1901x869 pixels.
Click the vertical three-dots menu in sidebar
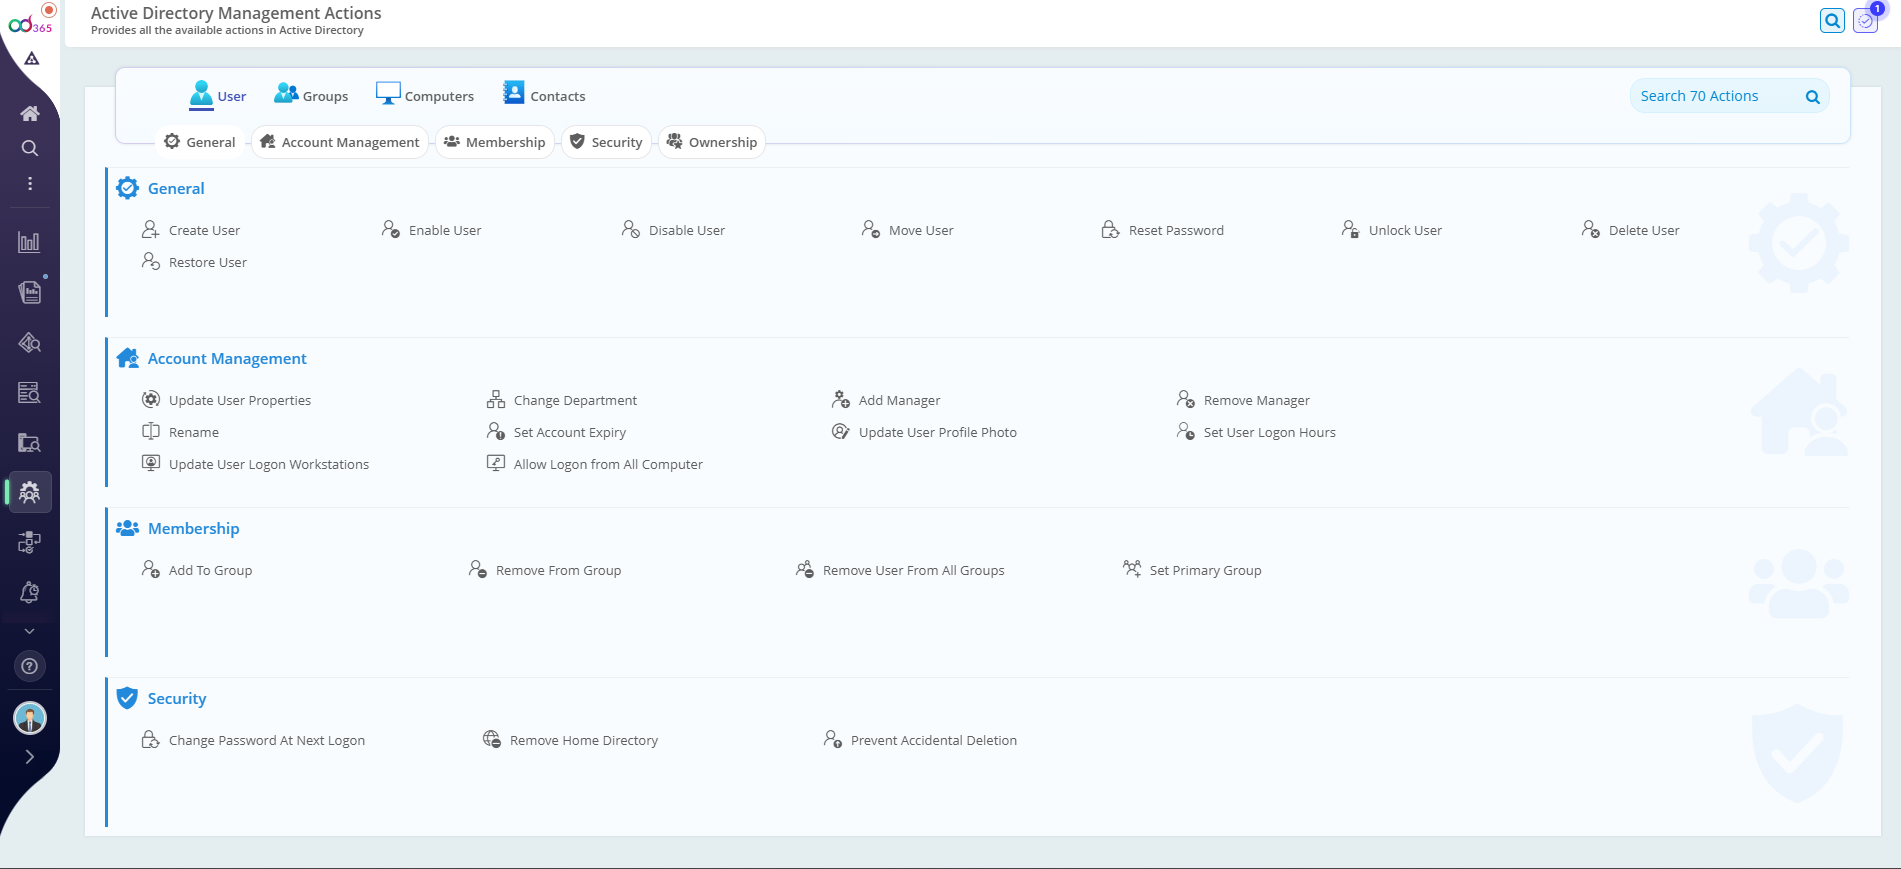30,184
